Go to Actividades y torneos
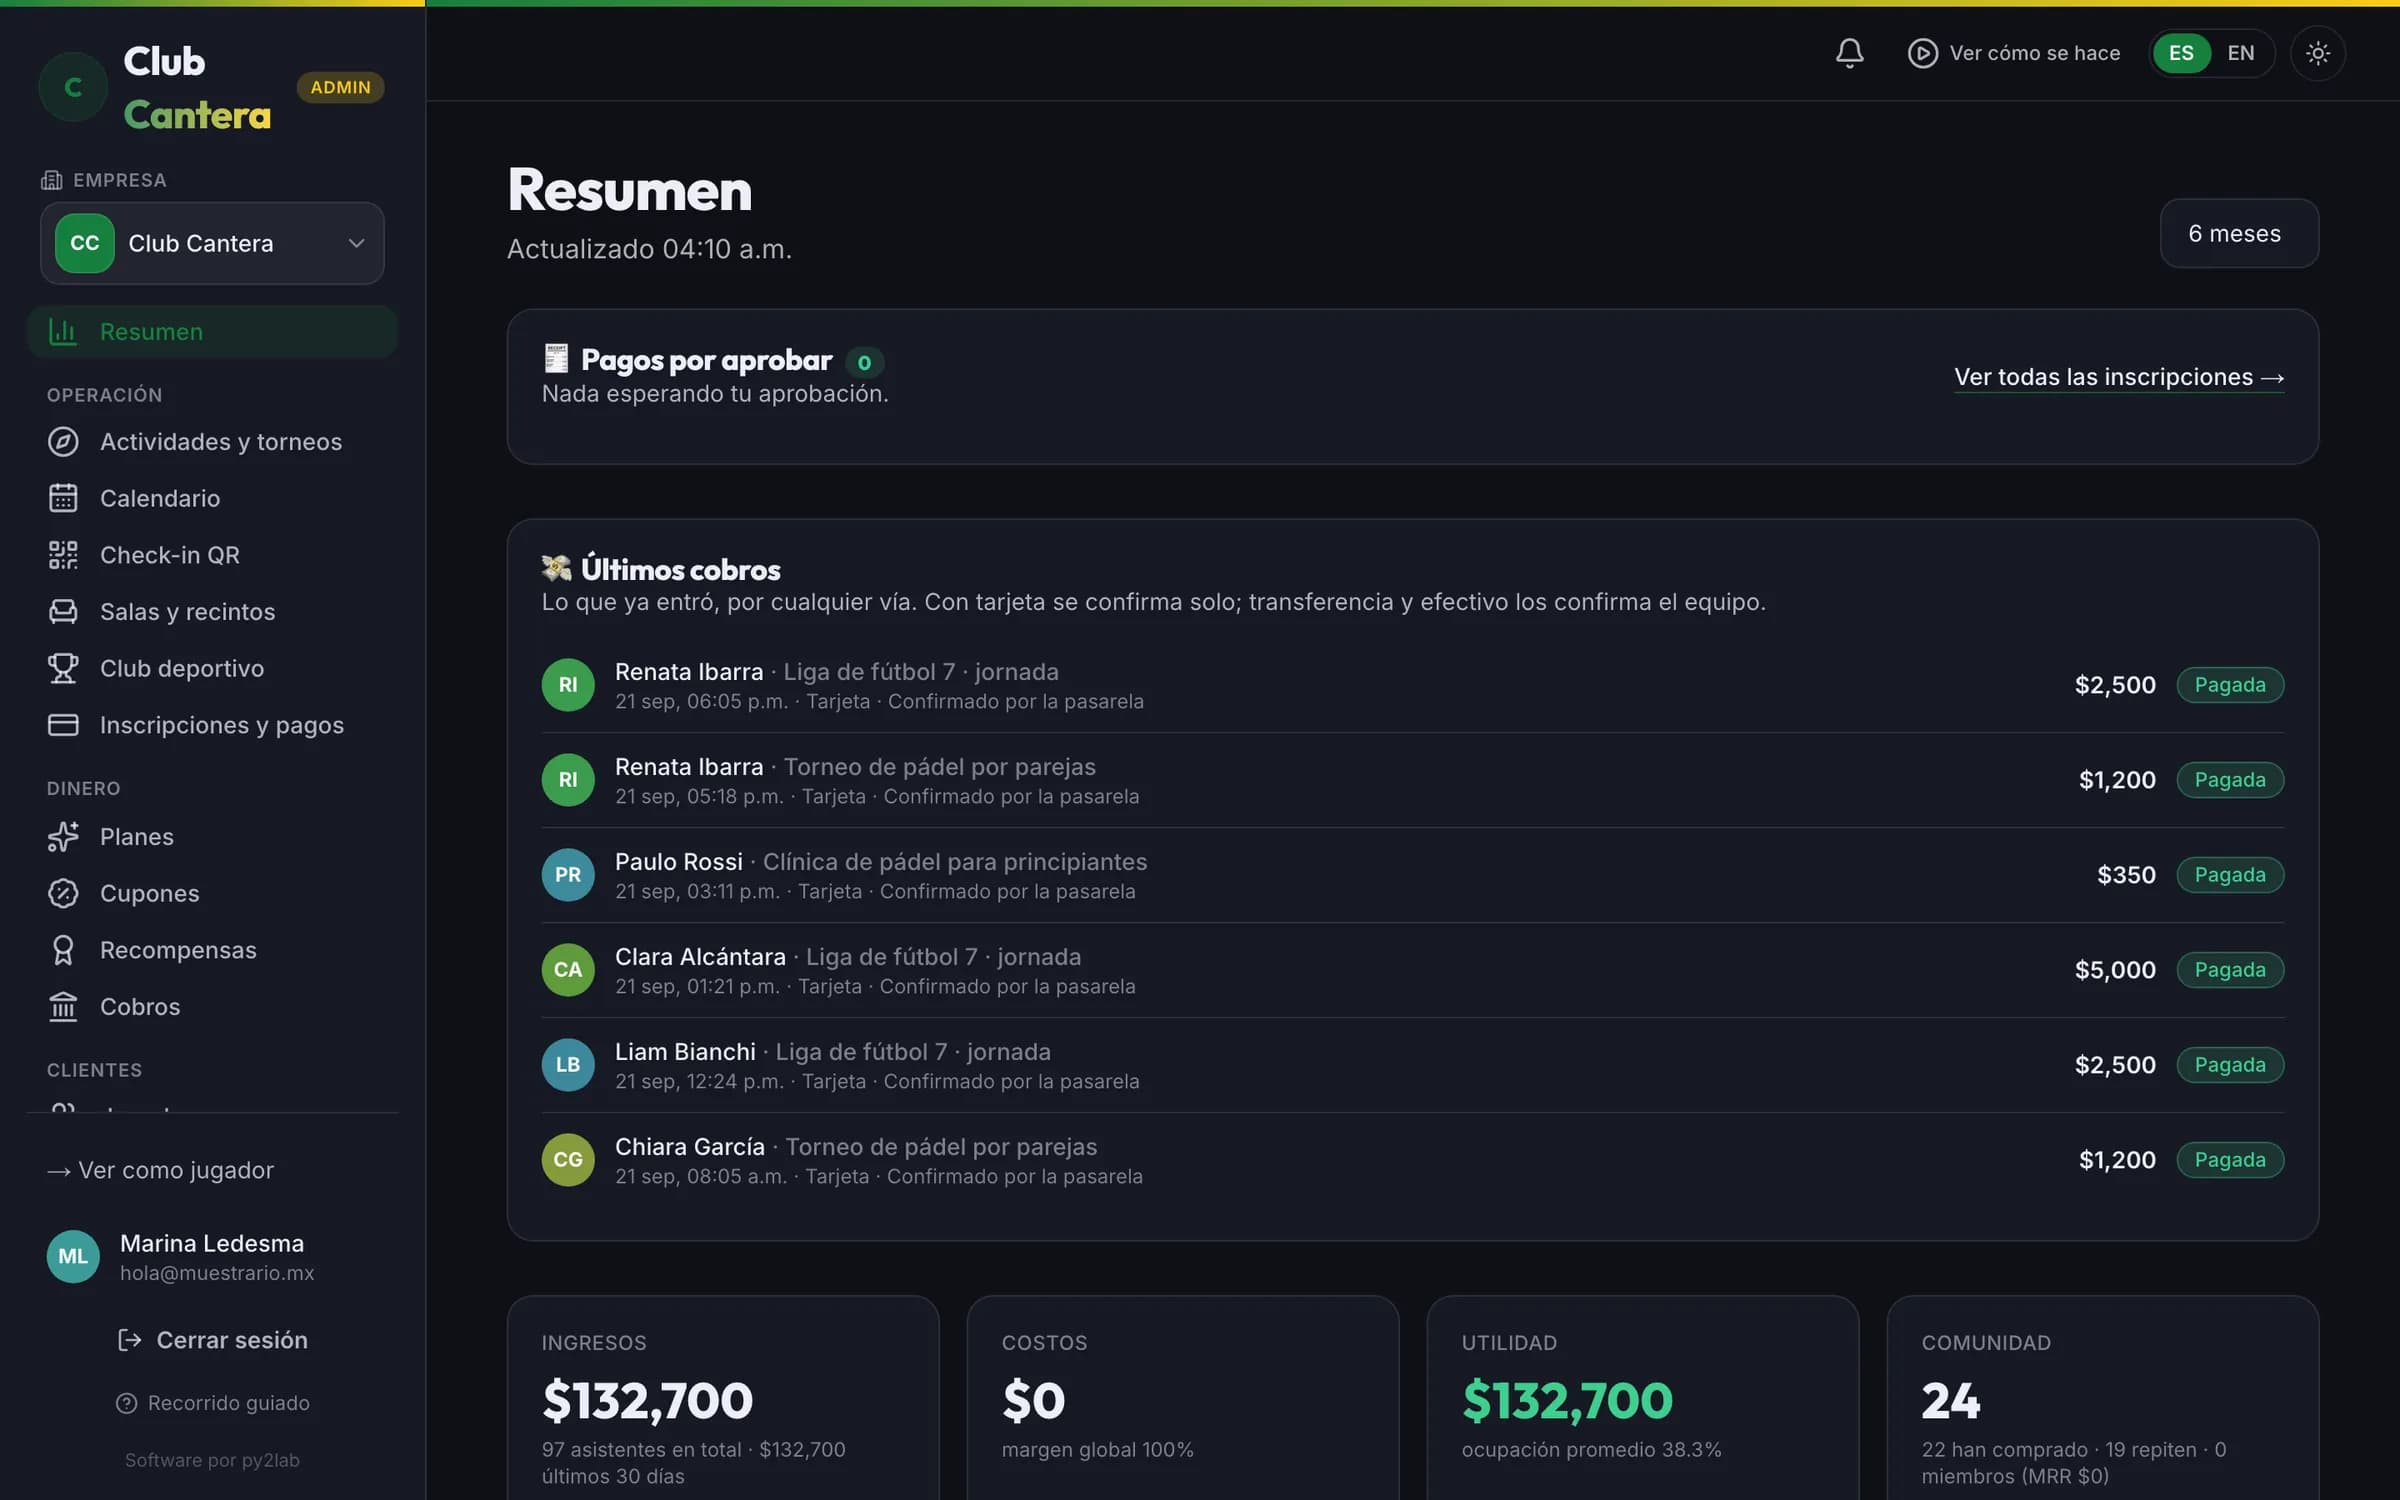 (x=212, y=441)
